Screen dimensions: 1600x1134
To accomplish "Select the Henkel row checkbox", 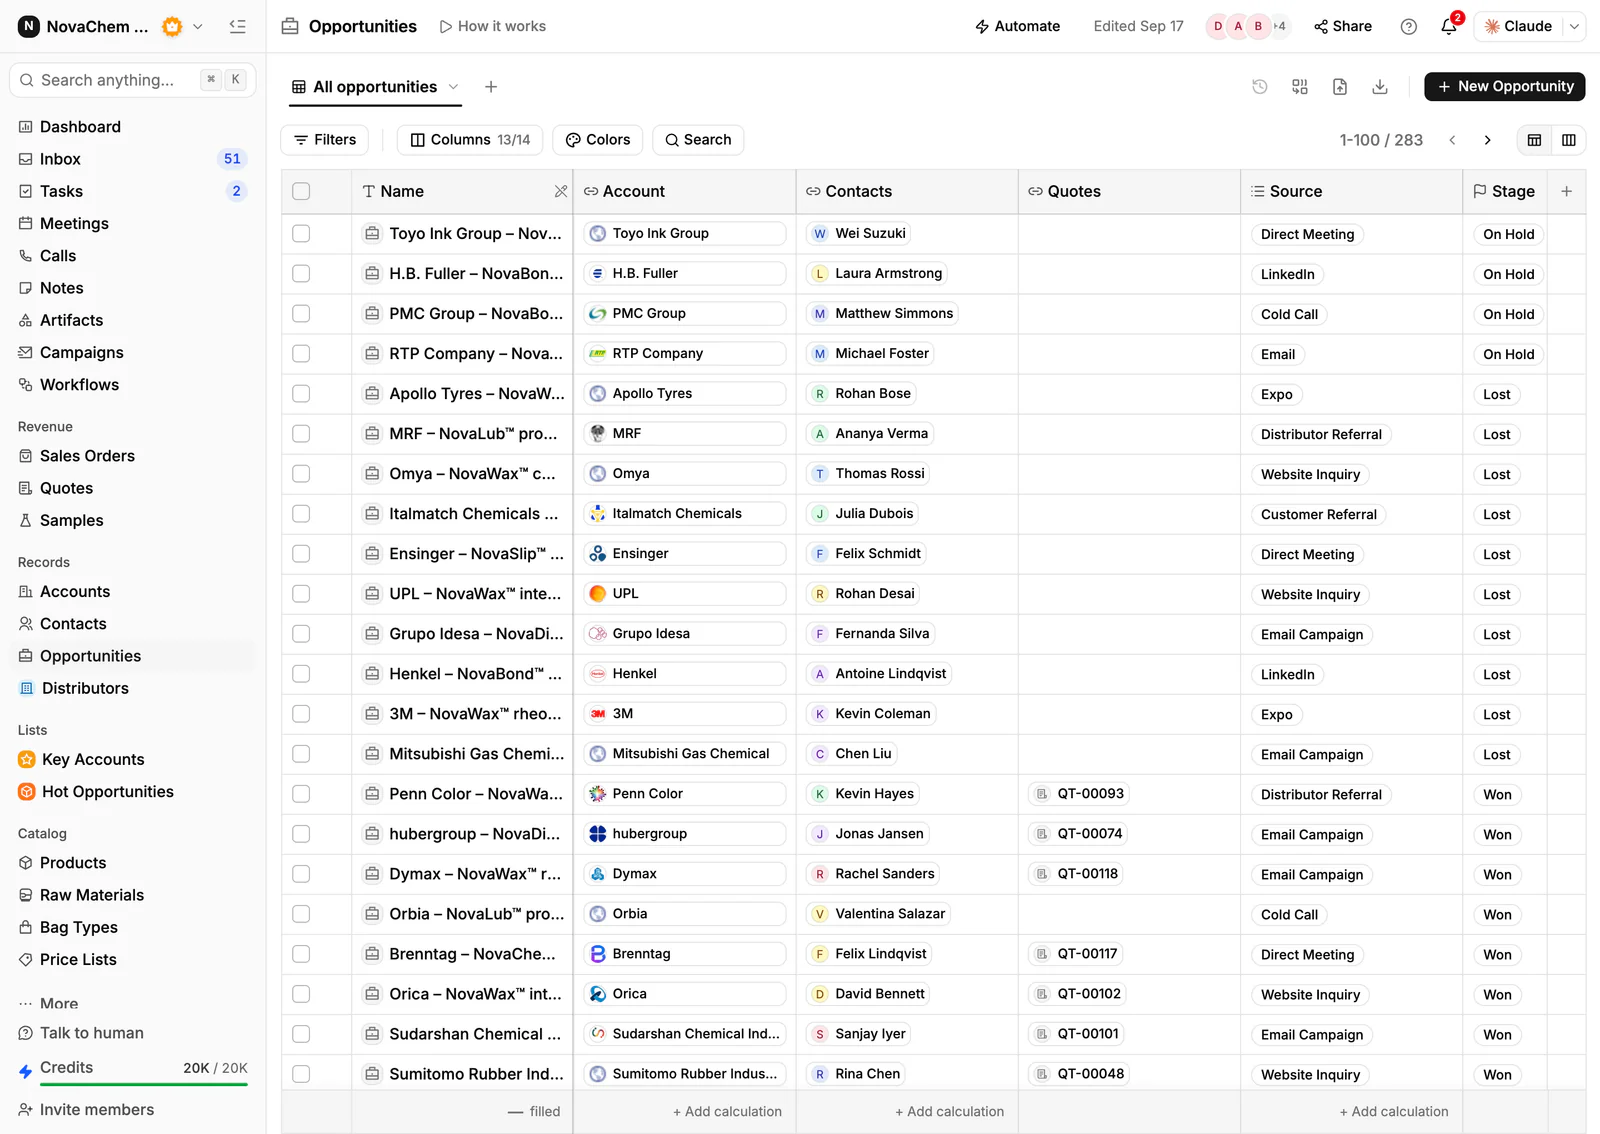I will click(301, 673).
